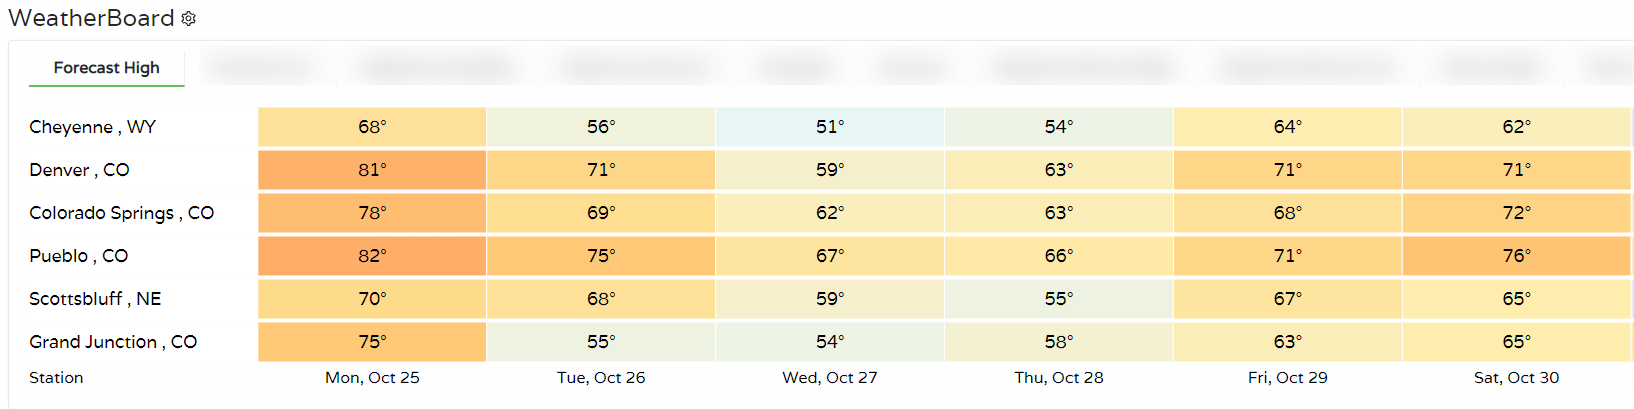The height and width of the screenshot is (409, 1634).
Task: Select the Forecast High tab
Action: pyautogui.click(x=106, y=68)
